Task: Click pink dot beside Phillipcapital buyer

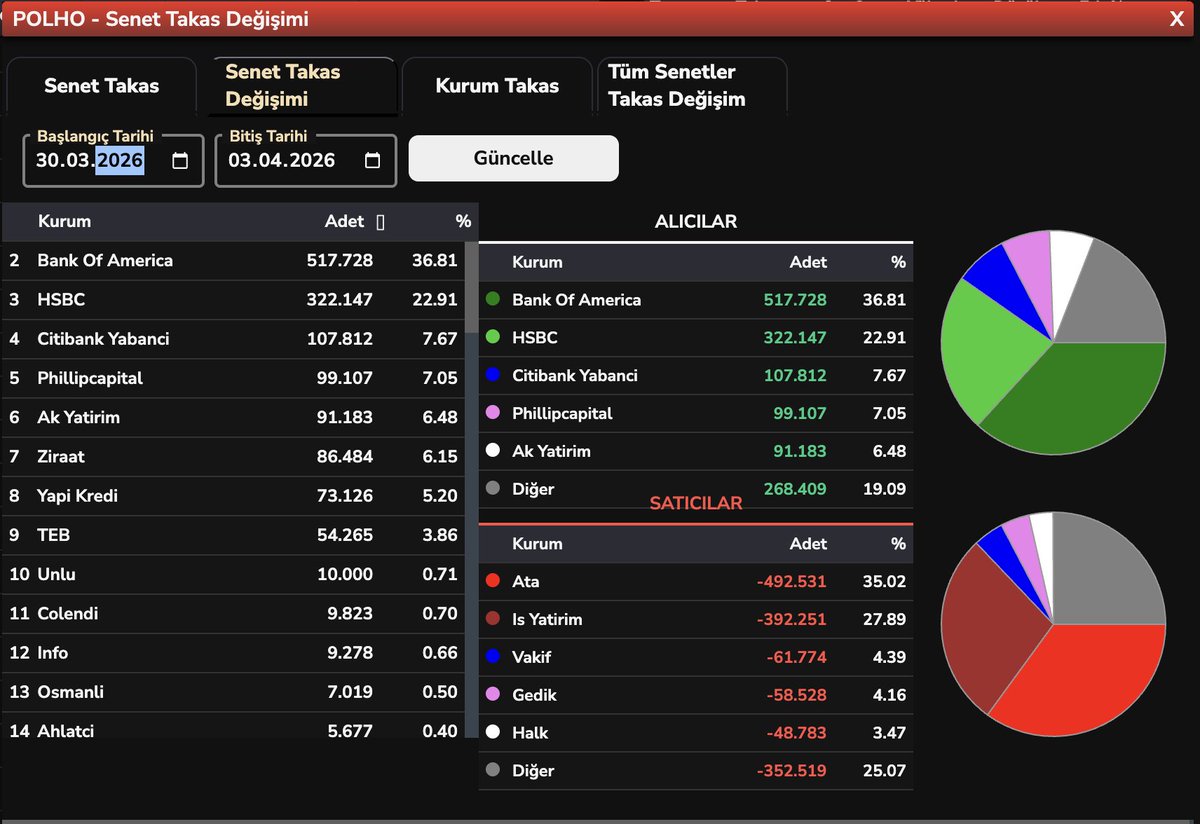Action: (x=492, y=413)
